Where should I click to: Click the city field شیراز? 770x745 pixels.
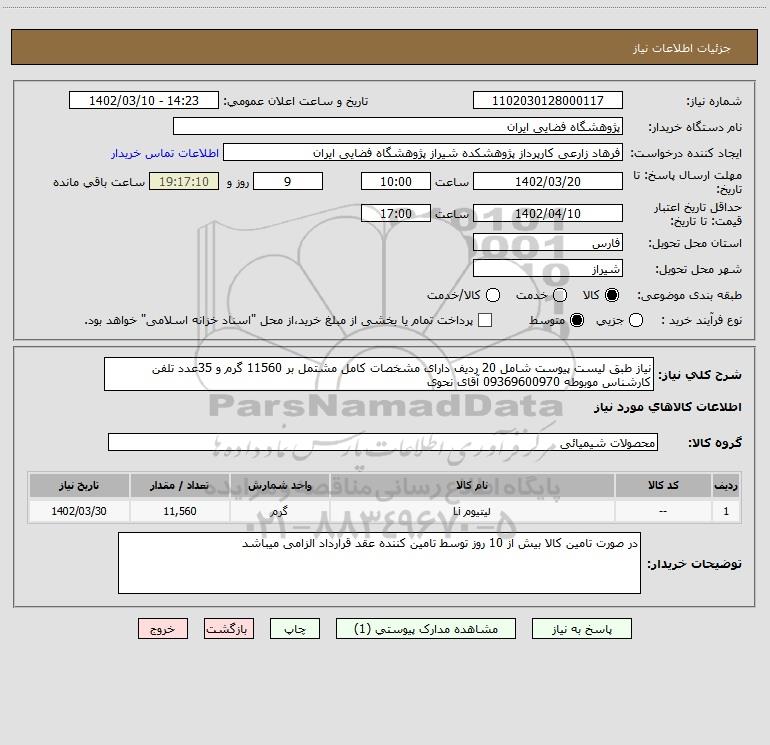tap(548, 268)
